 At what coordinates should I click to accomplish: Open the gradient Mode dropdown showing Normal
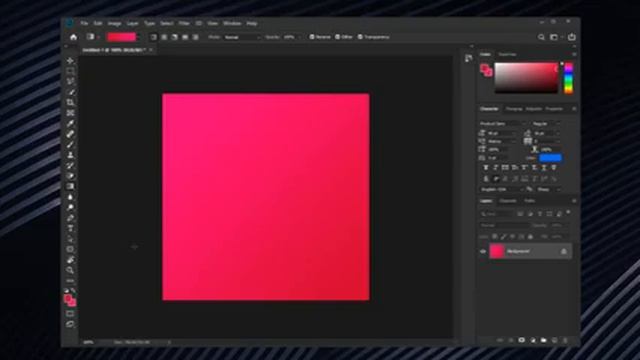coord(242,37)
